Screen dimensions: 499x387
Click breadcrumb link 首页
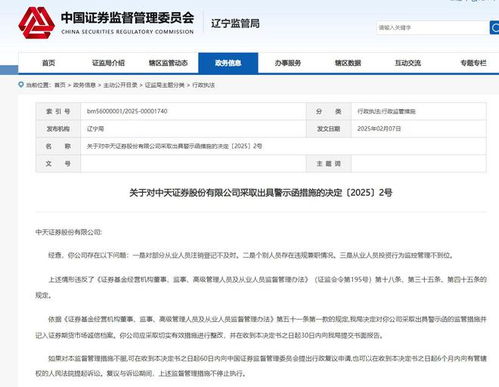(60, 85)
